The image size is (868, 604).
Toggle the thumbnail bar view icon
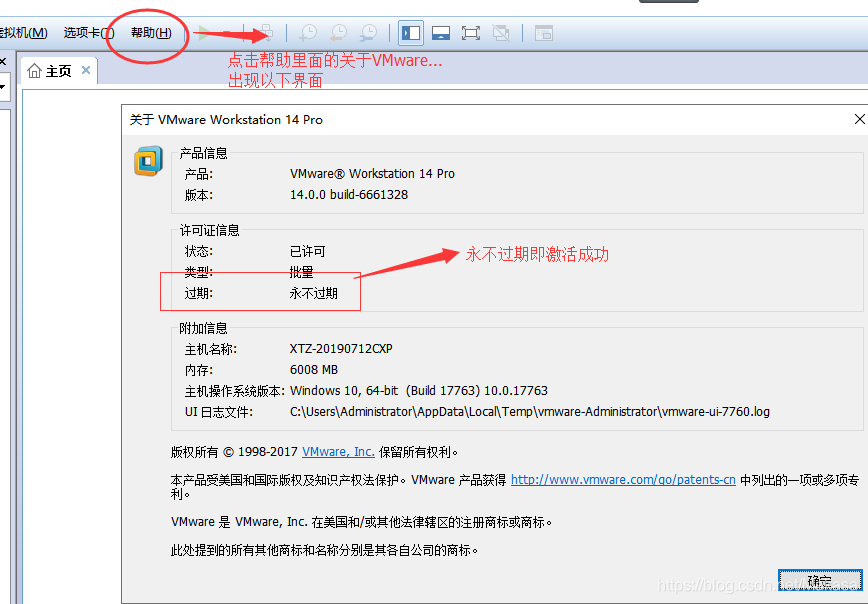pos(441,33)
